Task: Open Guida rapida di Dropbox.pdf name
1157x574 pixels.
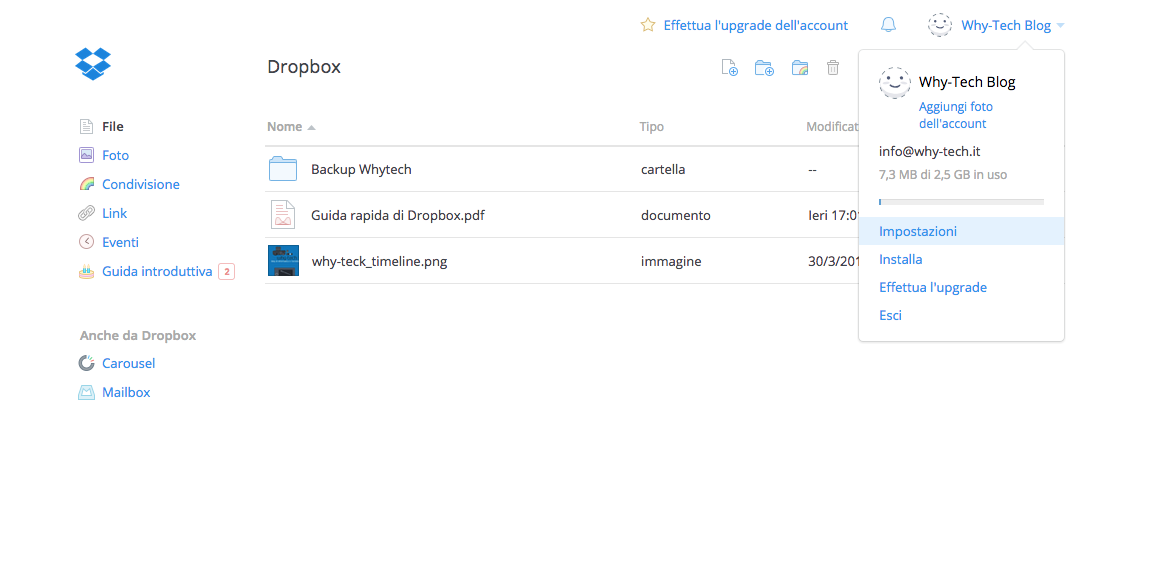Action: point(398,215)
